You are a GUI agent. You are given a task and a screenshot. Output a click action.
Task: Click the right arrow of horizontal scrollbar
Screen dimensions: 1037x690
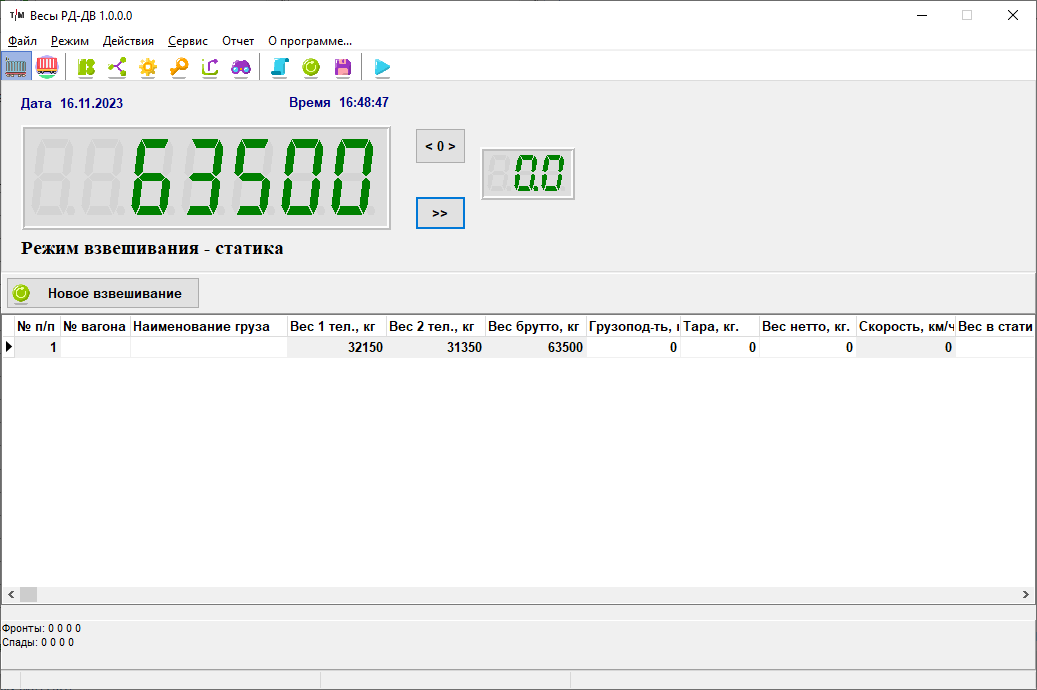[1025, 595]
